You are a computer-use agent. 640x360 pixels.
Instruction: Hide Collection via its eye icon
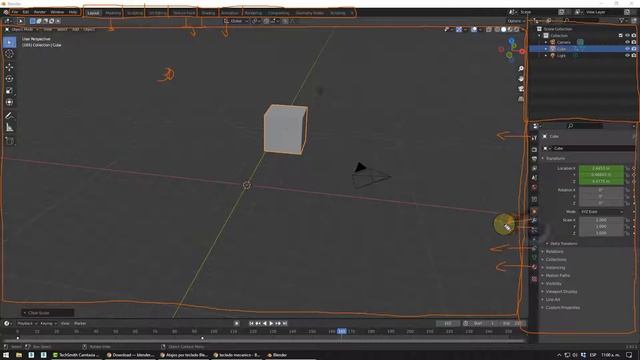click(x=627, y=36)
